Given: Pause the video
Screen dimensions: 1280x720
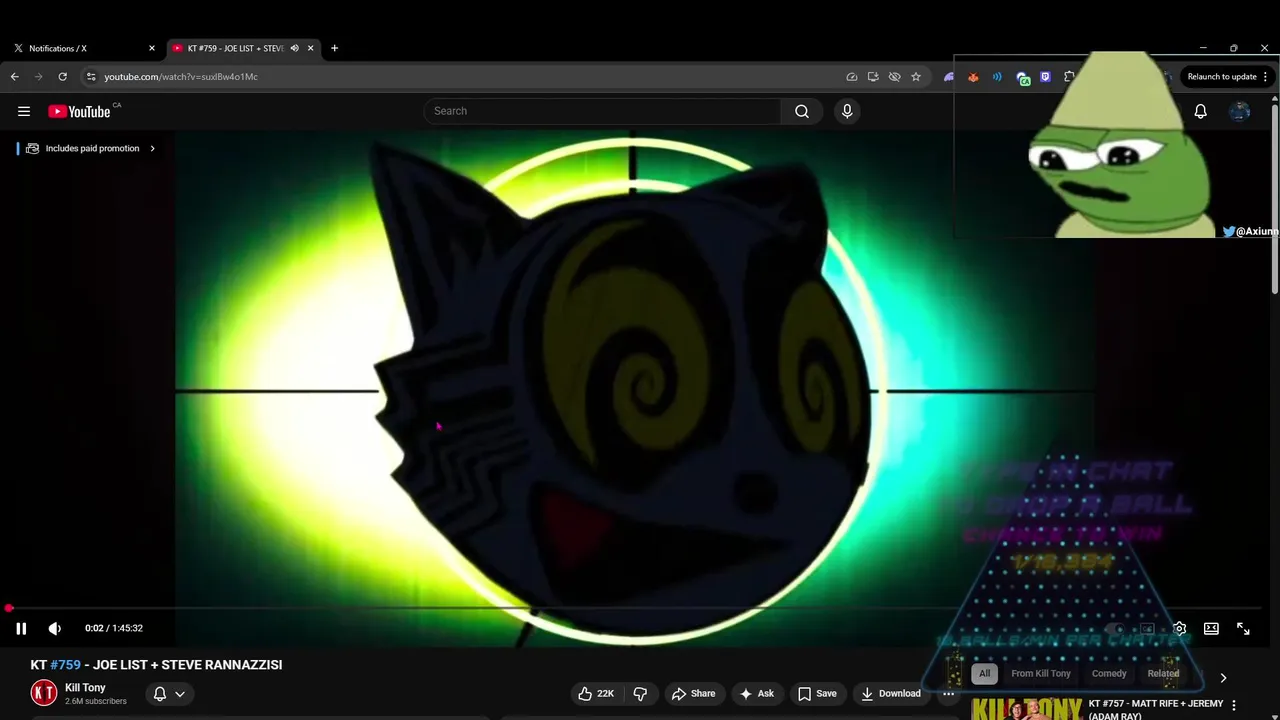Looking at the screenshot, I should click(21, 628).
